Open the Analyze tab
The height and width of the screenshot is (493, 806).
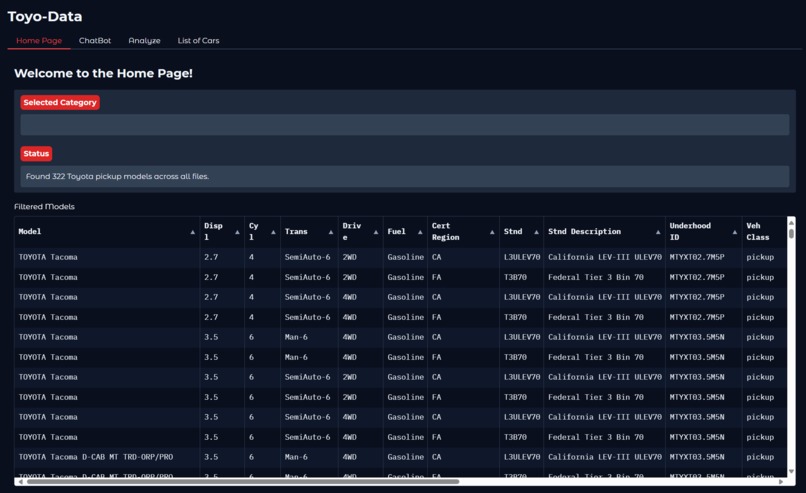(x=144, y=41)
